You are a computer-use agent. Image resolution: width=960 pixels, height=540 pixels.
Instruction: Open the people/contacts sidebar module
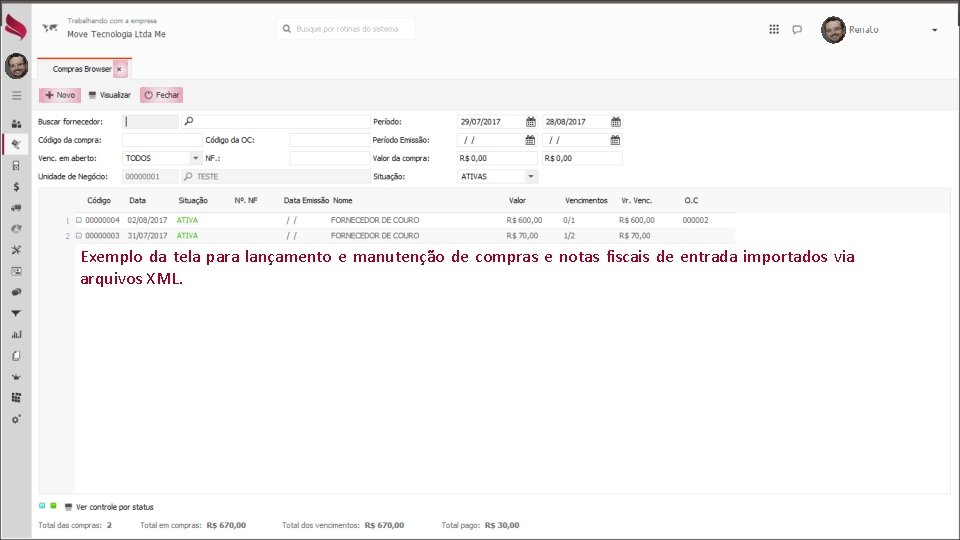click(17, 124)
